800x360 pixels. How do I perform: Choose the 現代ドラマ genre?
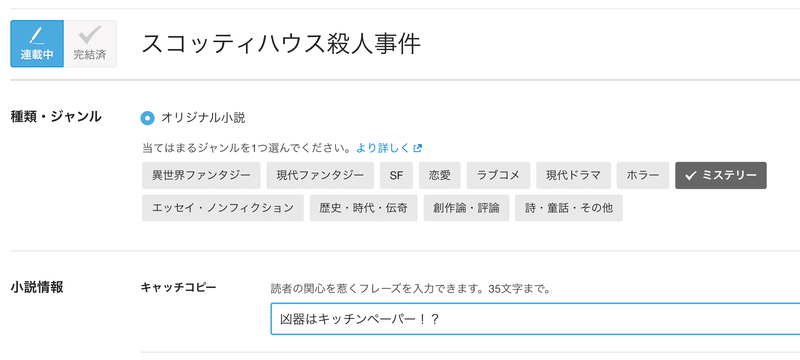(x=573, y=175)
